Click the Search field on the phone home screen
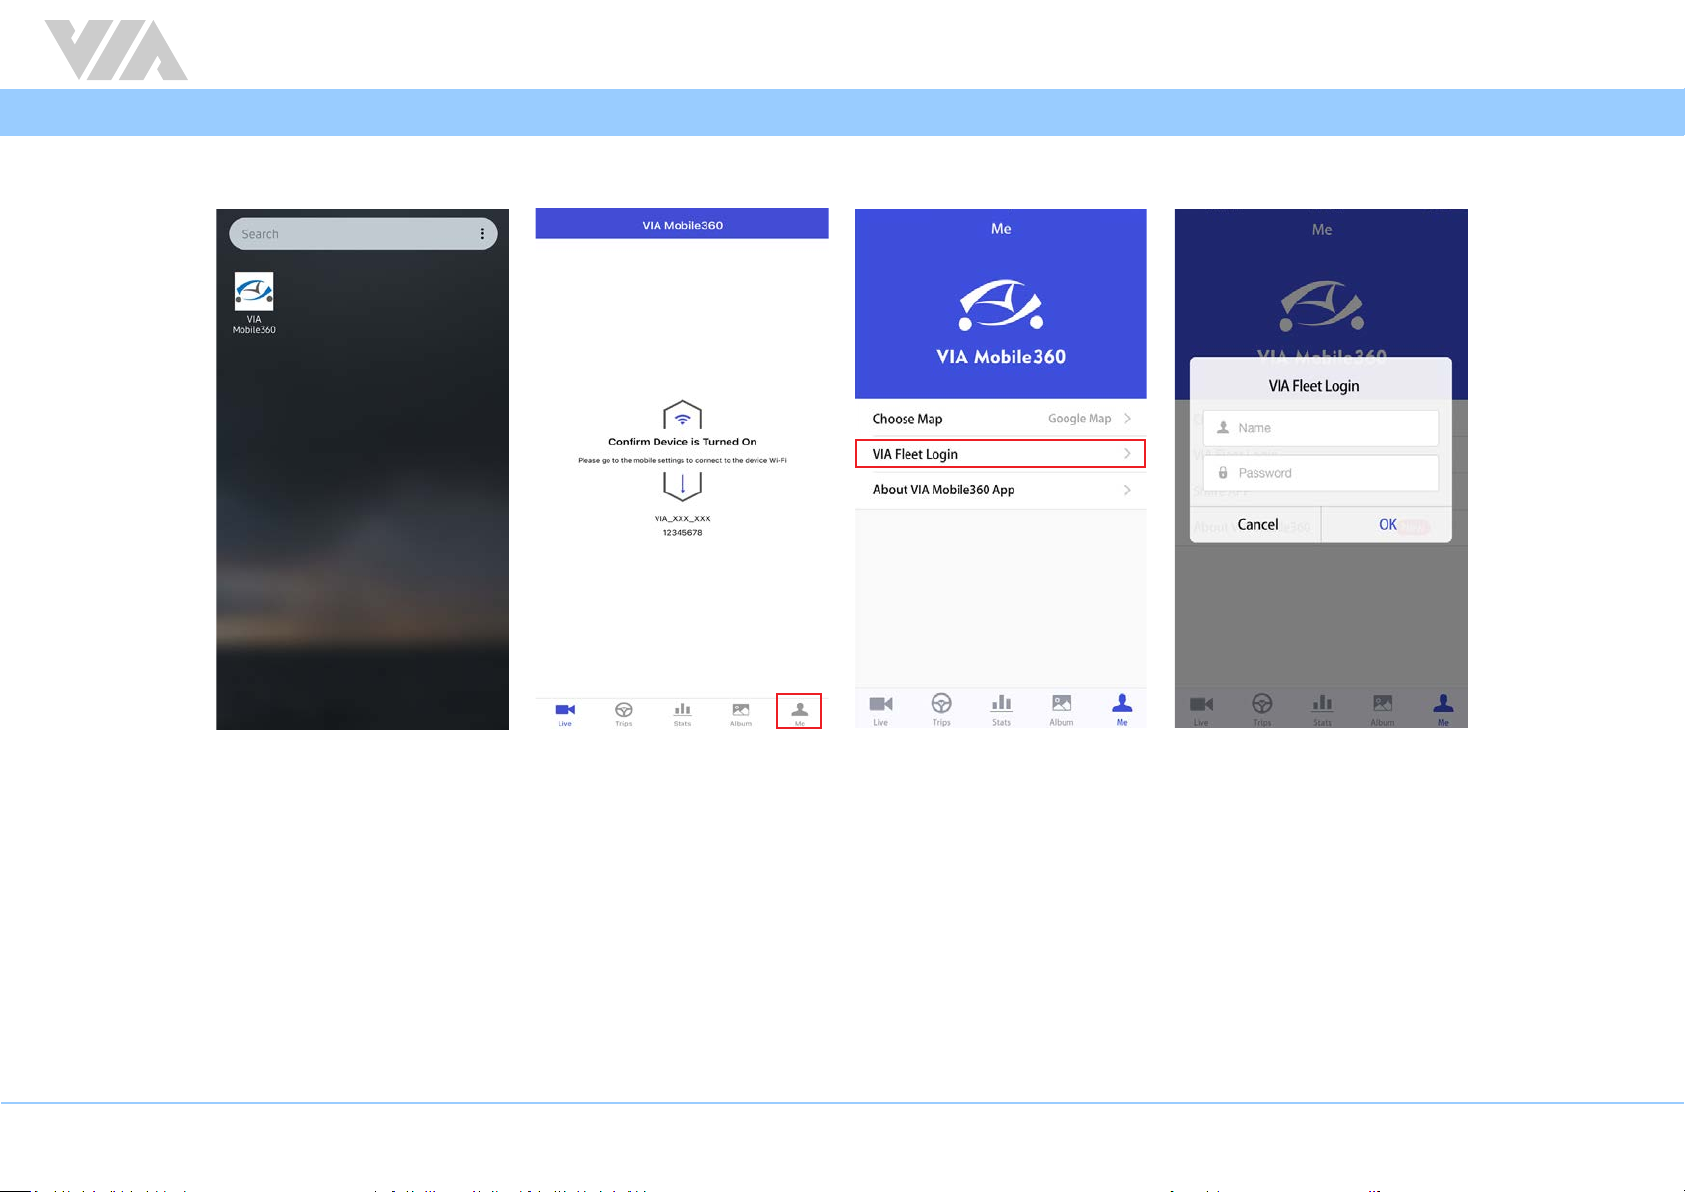The height and width of the screenshot is (1192, 1685). point(363,234)
